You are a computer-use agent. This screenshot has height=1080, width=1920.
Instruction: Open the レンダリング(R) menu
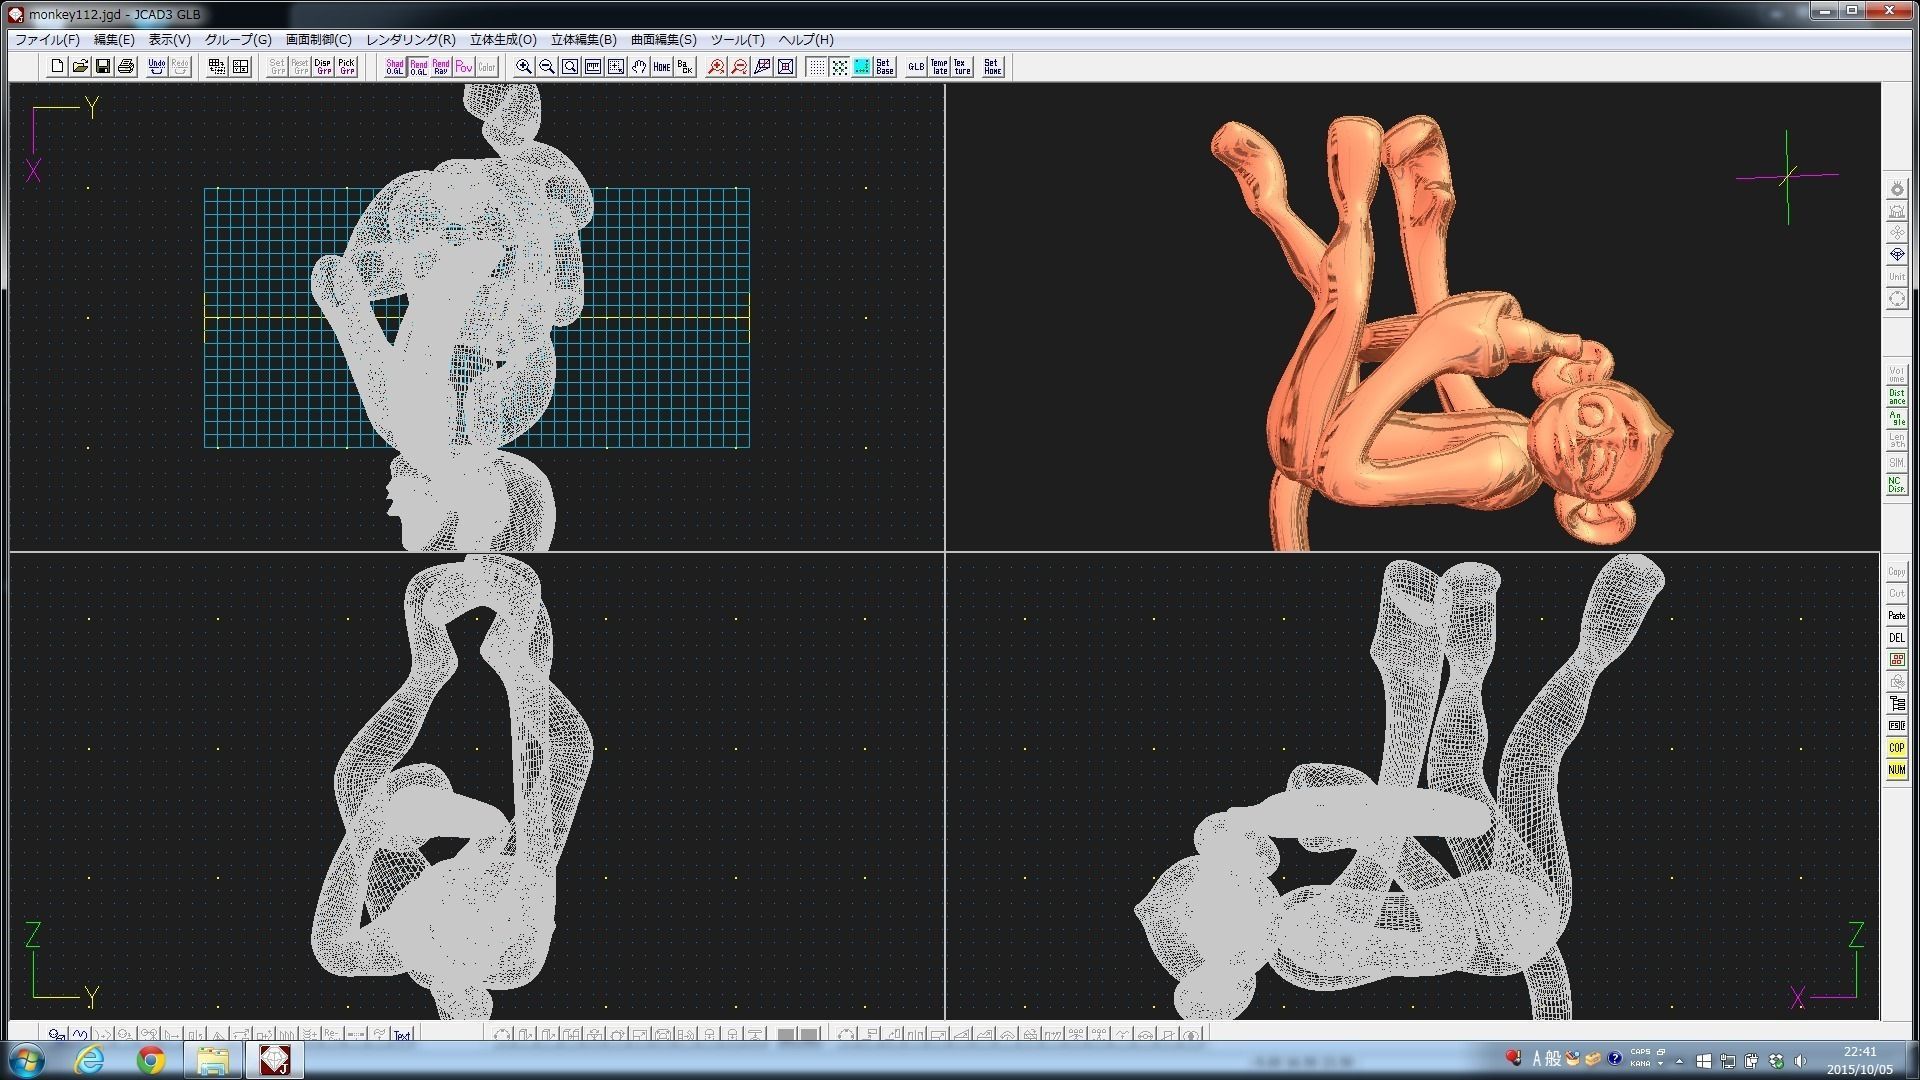(x=410, y=40)
